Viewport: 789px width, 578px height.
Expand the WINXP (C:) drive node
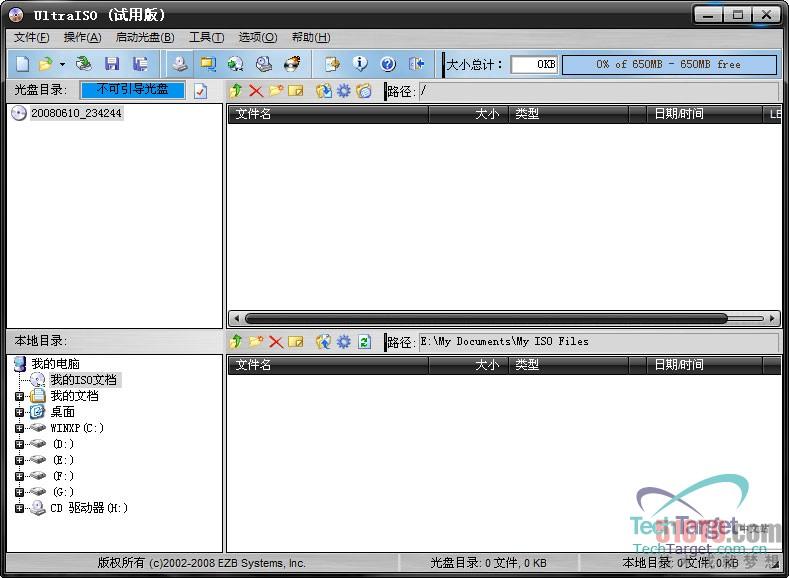(x=19, y=428)
